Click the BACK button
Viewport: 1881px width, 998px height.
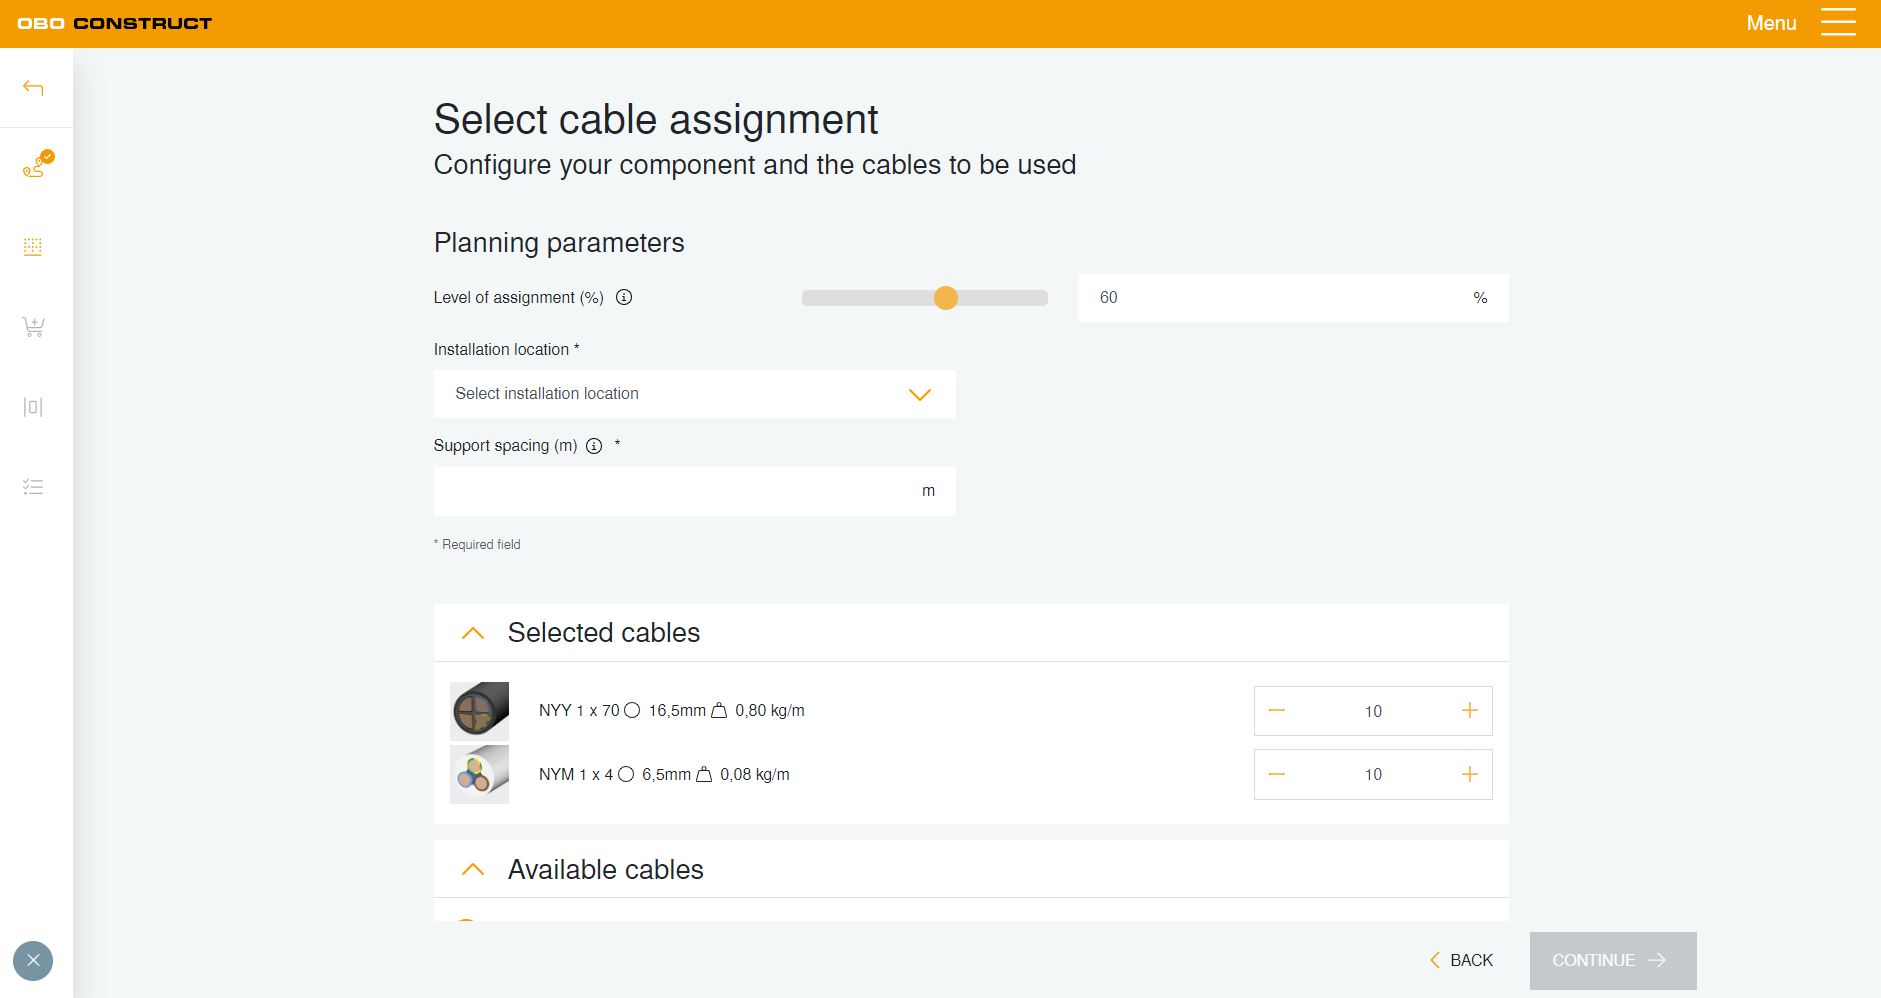[1461, 960]
